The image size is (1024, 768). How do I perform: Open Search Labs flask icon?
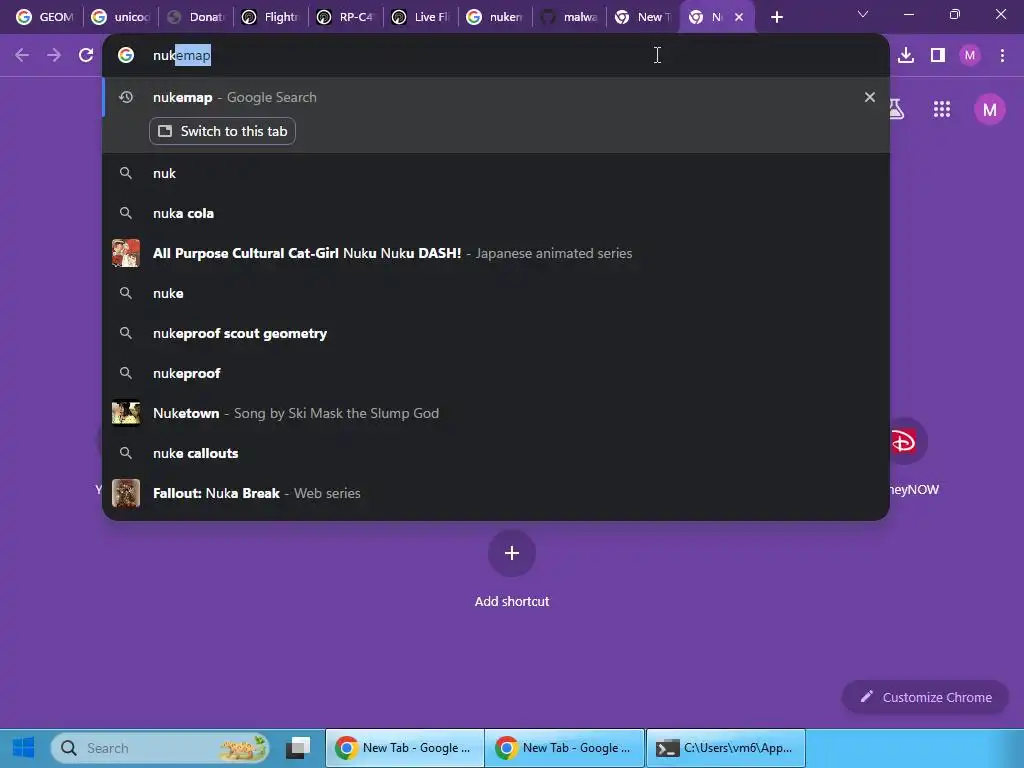[897, 109]
